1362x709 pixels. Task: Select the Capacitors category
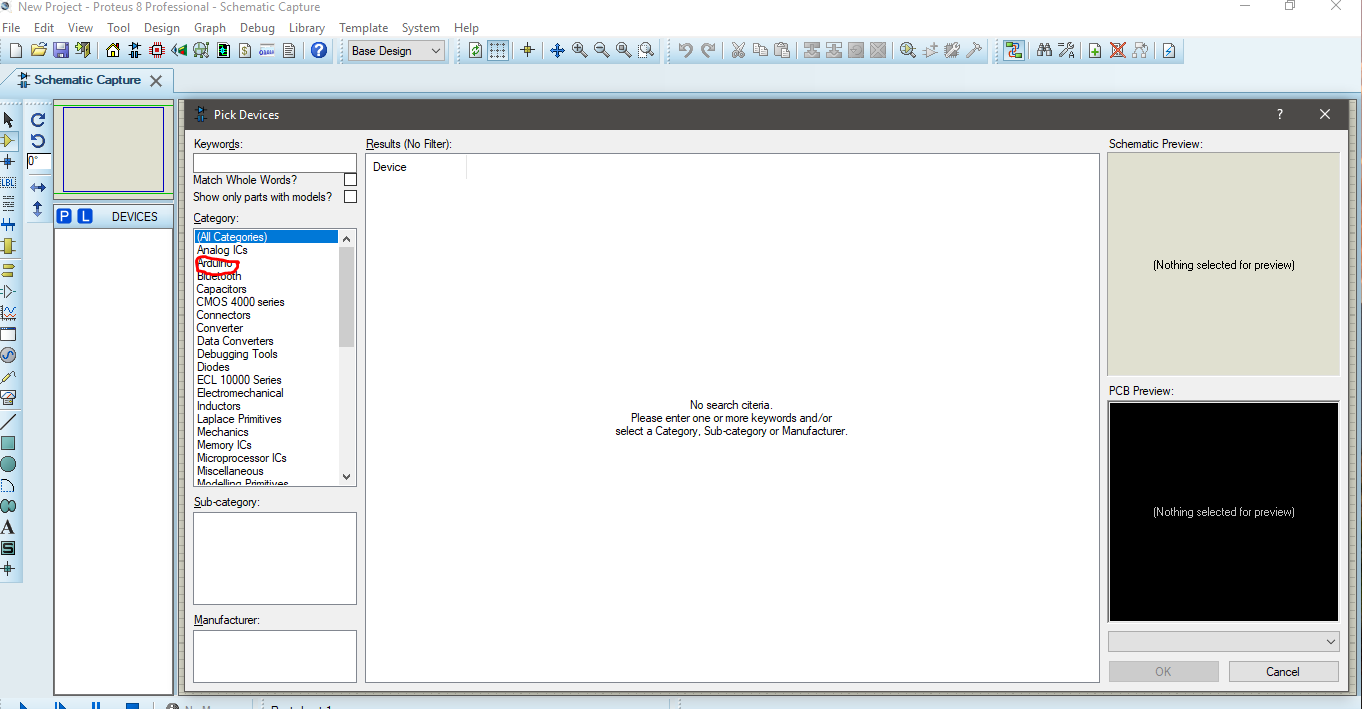(221, 289)
